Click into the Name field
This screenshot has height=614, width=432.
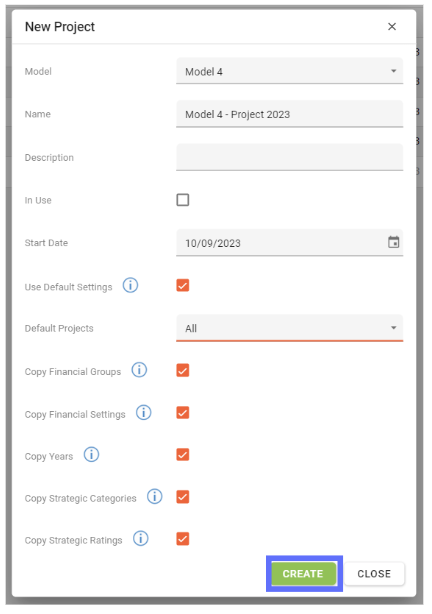click(289, 114)
